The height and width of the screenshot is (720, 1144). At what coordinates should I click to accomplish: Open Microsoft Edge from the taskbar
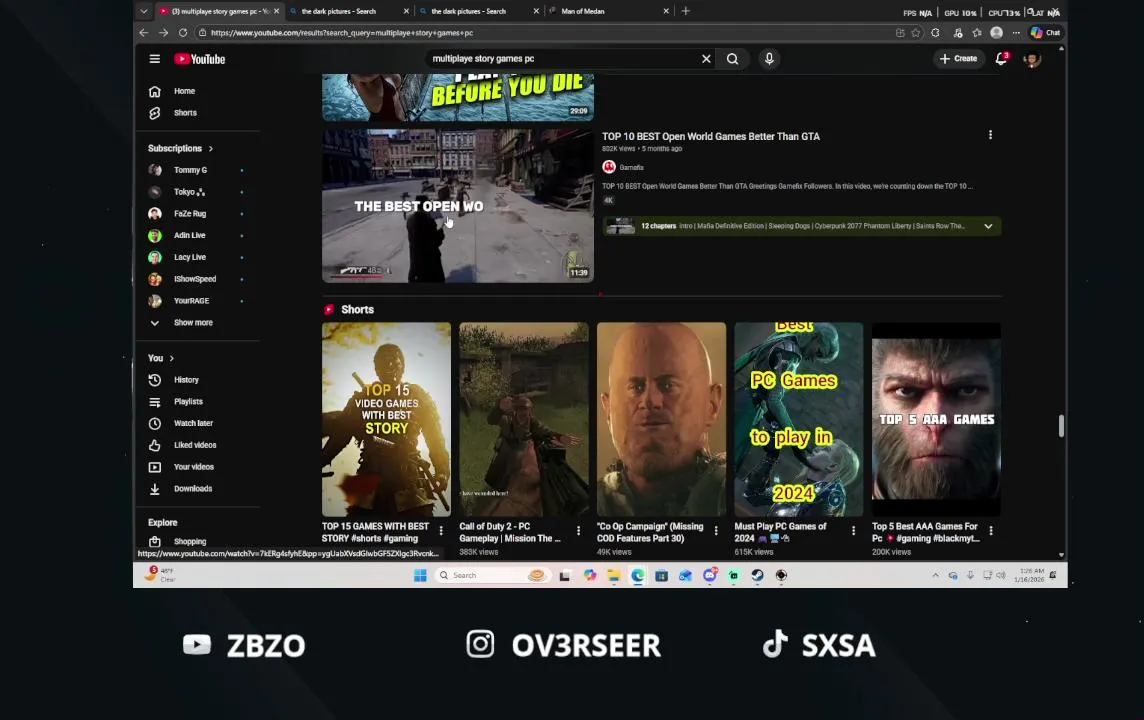[x=638, y=576]
